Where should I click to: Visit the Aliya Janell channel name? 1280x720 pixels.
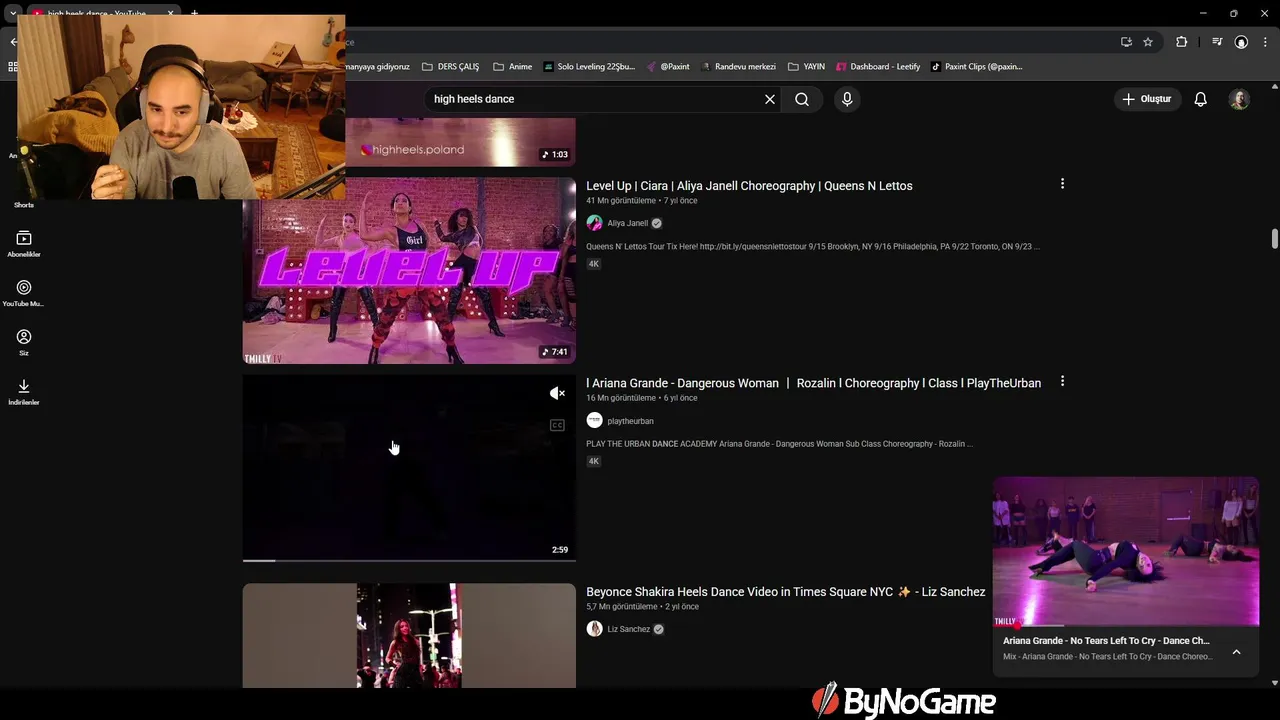628,223
